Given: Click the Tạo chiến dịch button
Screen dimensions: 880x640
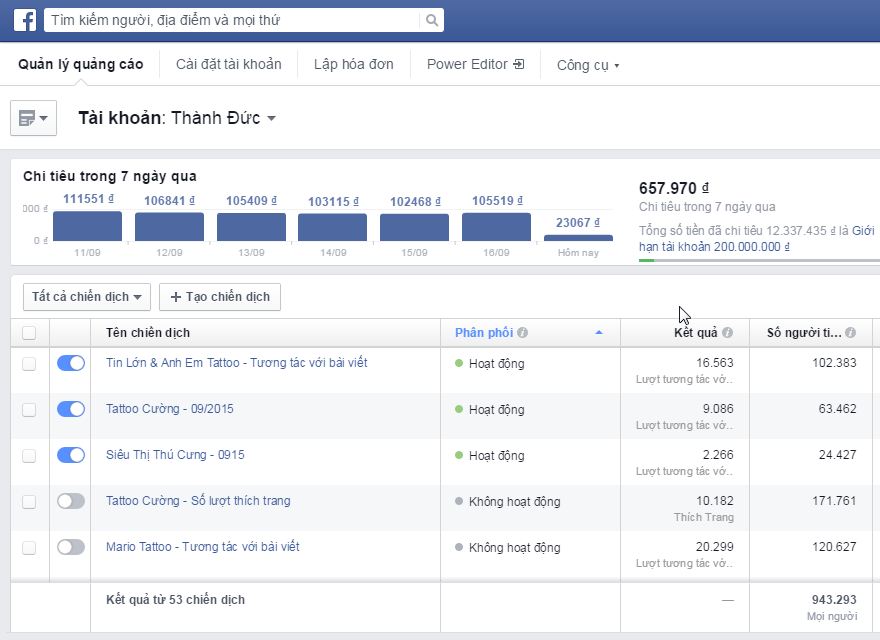Looking at the screenshot, I should click(x=220, y=297).
